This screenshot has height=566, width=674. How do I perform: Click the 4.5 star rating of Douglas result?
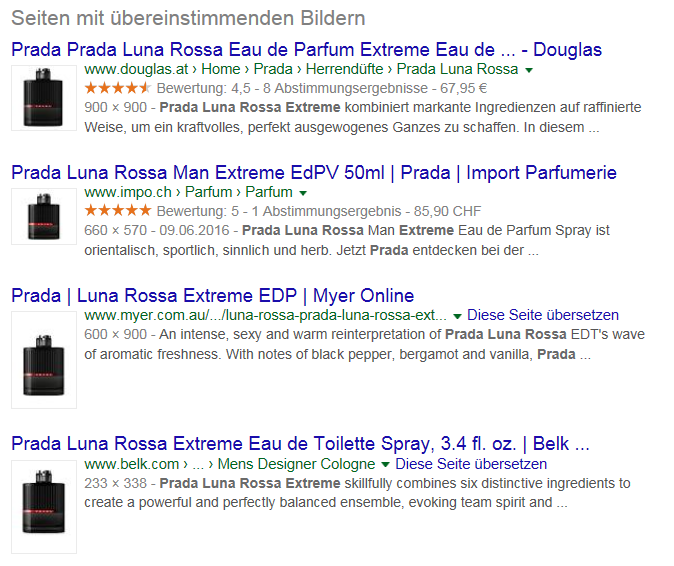pyautogui.click(x=118, y=88)
